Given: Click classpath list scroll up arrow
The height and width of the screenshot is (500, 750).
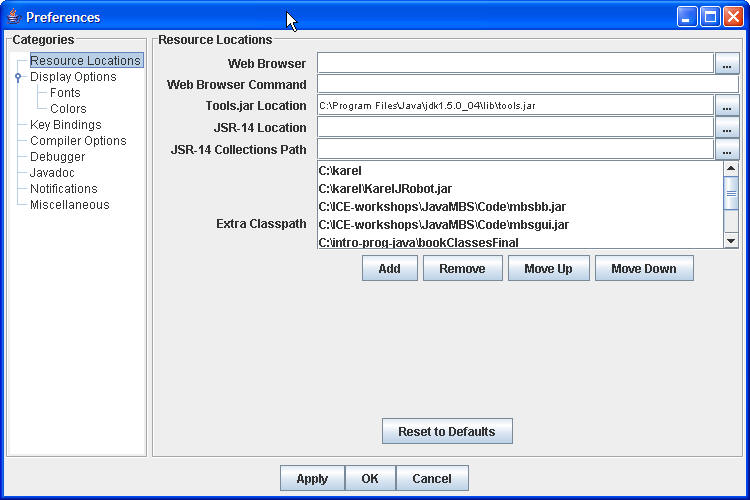Looking at the screenshot, I should [x=731, y=168].
